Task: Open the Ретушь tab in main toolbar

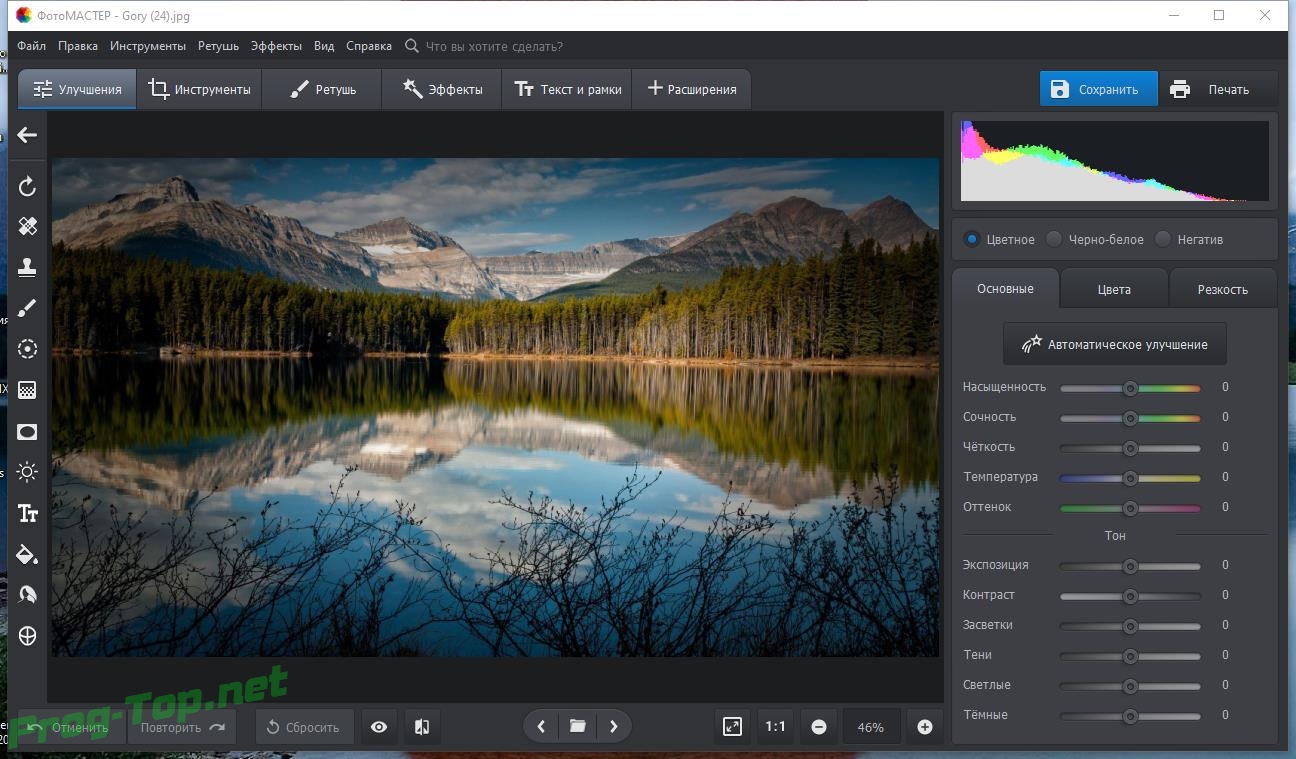Action: [x=323, y=89]
